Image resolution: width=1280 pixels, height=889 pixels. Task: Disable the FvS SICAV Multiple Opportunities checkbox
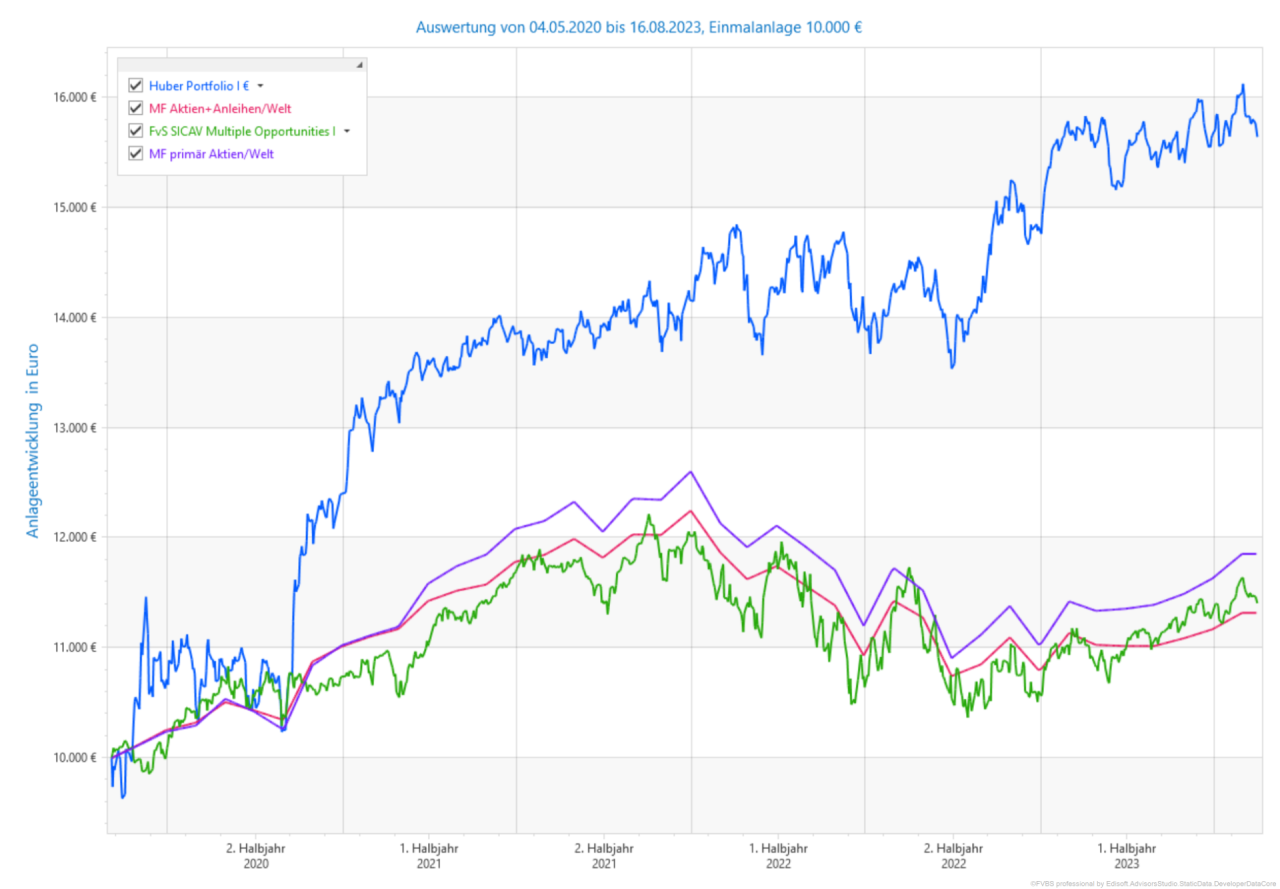point(136,131)
